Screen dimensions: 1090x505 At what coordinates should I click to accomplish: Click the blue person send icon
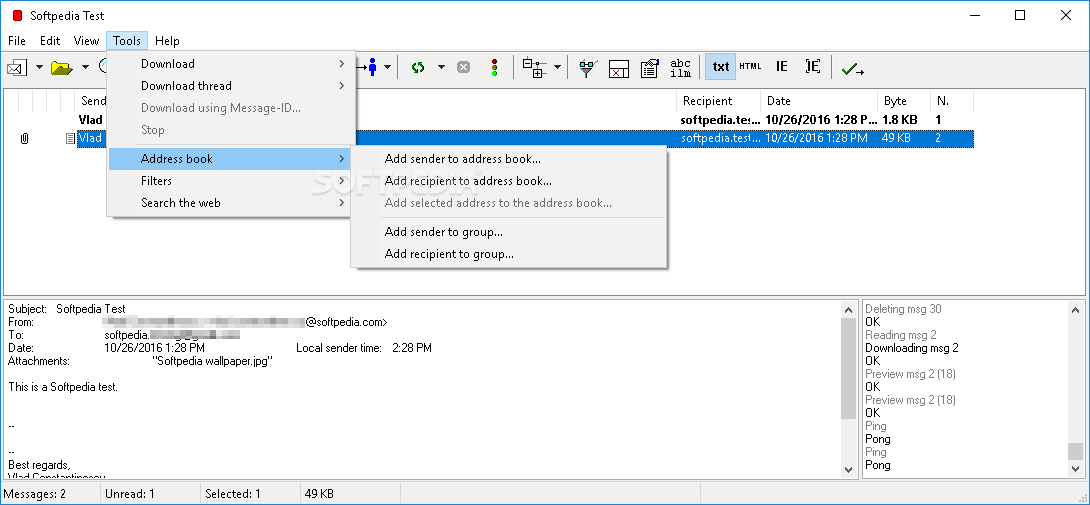[368, 67]
